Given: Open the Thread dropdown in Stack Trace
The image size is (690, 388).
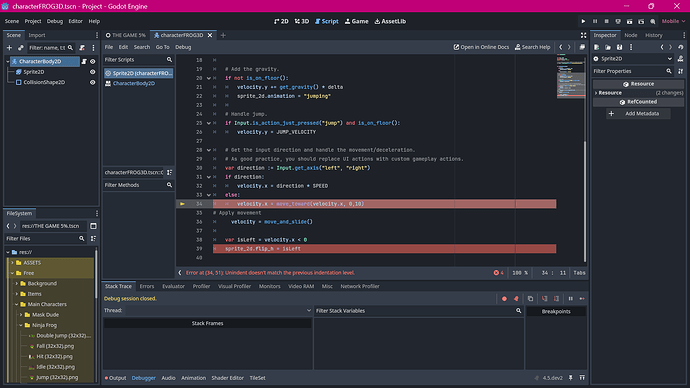Looking at the screenshot, I should 218,311.
